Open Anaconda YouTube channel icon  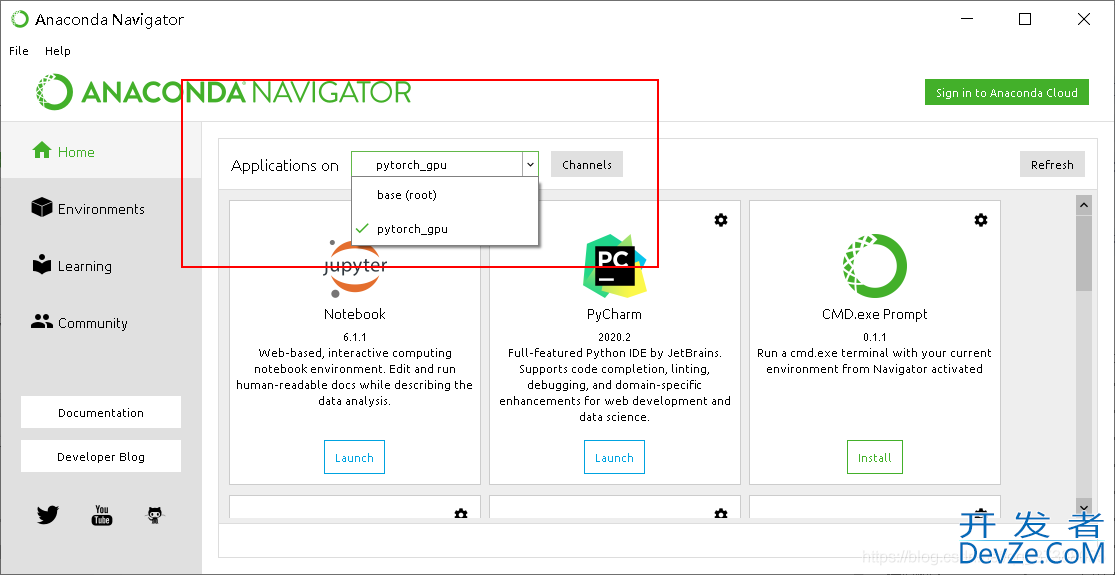pyautogui.click(x=102, y=515)
